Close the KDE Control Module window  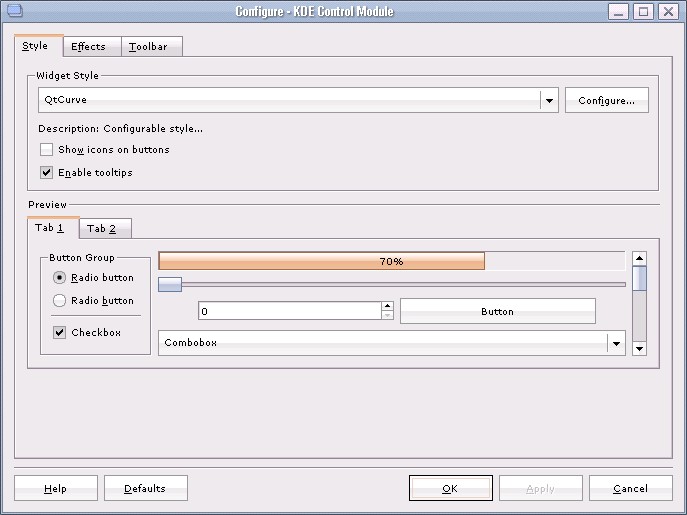click(x=668, y=11)
